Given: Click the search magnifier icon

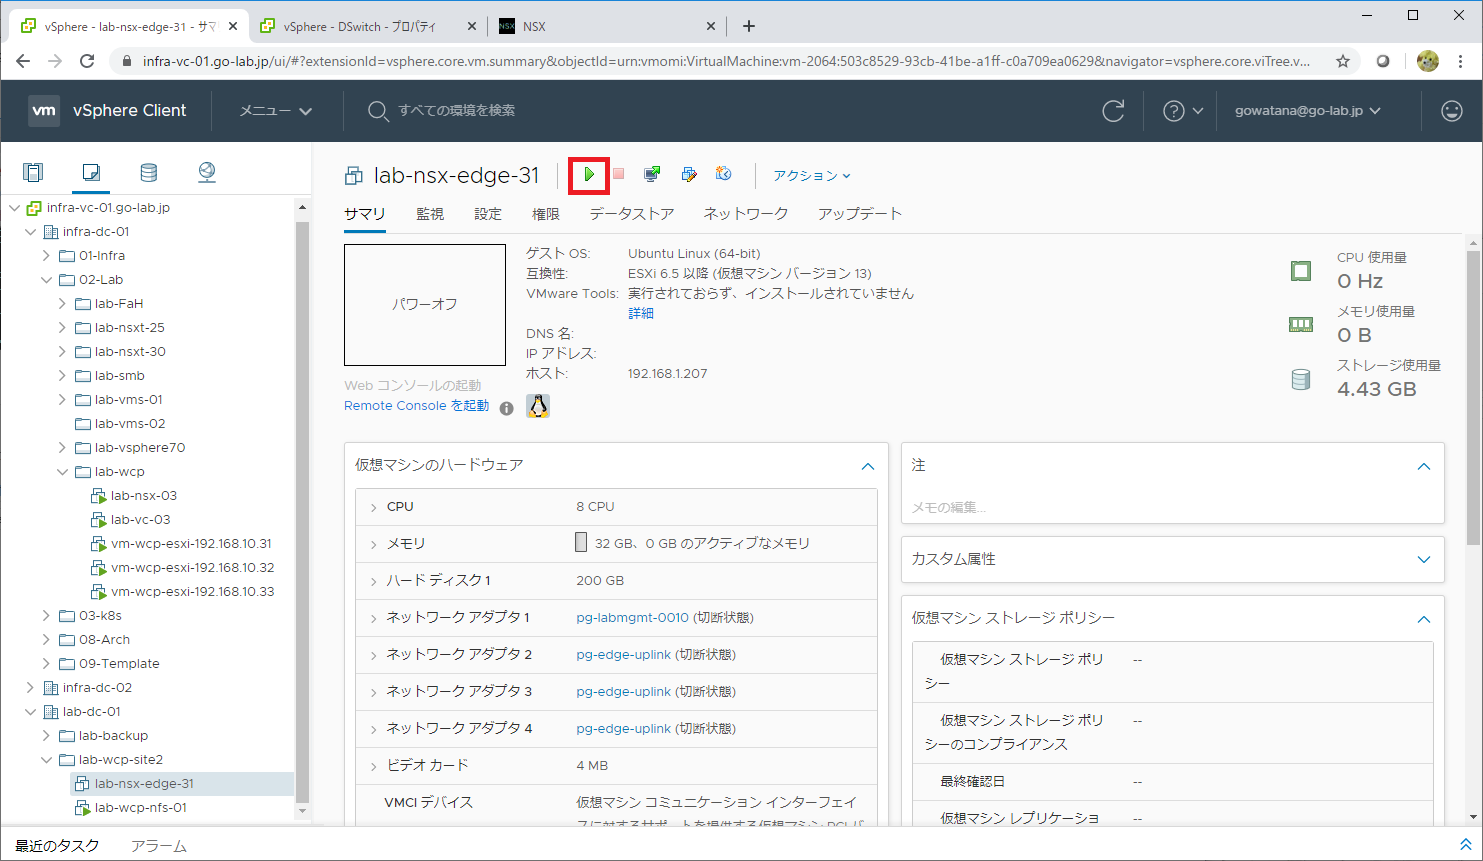Looking at the screenshot, I should pos(377,111).
